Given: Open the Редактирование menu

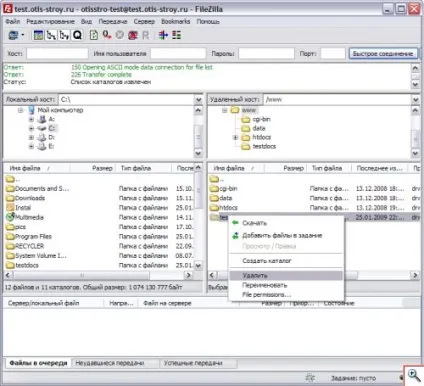Looking at the screenshot, I should [x=50, y=21].
